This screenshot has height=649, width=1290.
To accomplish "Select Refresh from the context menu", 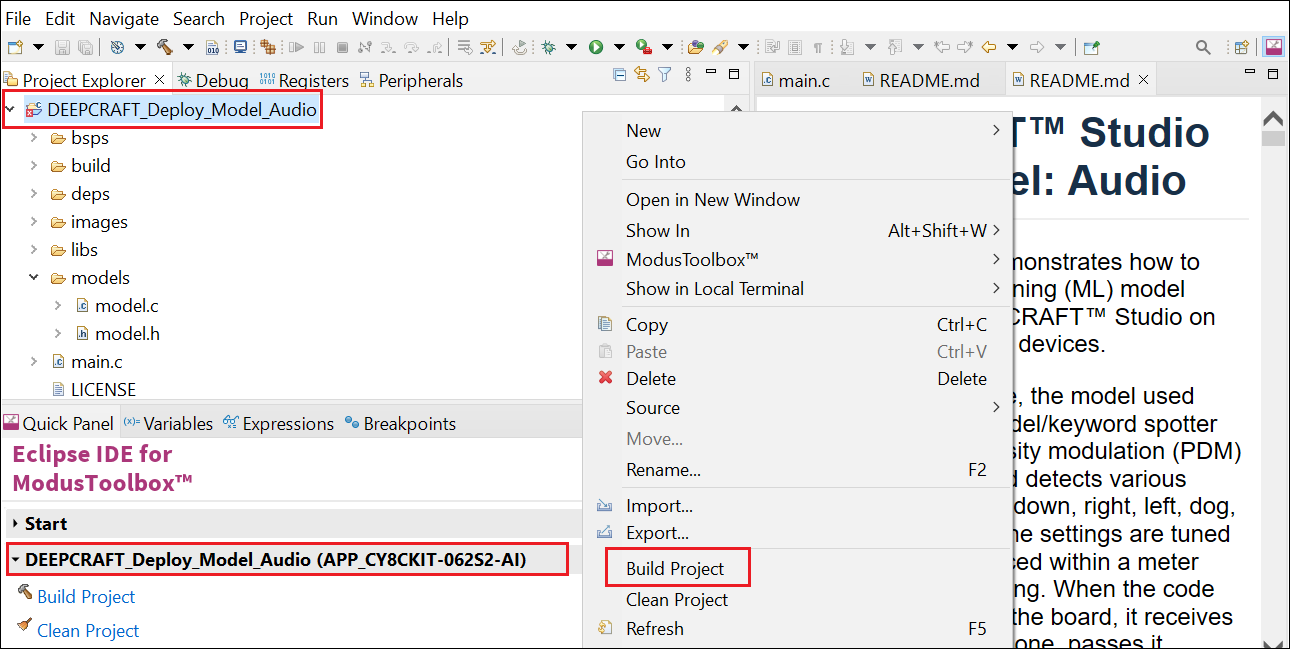I will (x=655, y=629).
